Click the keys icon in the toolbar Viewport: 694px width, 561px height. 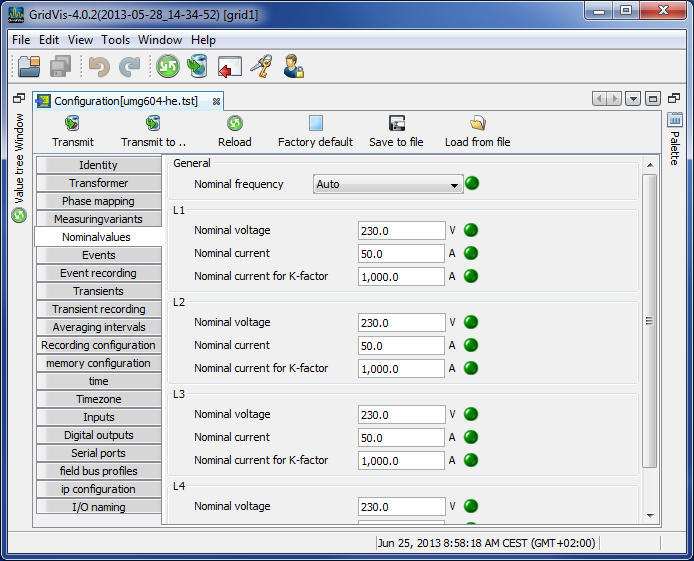pos(261,67)
